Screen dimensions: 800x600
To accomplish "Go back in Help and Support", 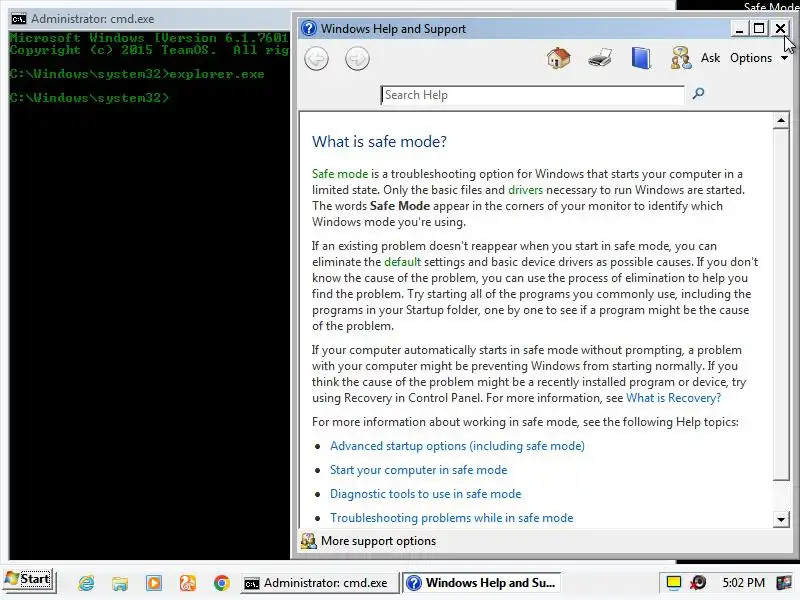I will coord(316,59).
